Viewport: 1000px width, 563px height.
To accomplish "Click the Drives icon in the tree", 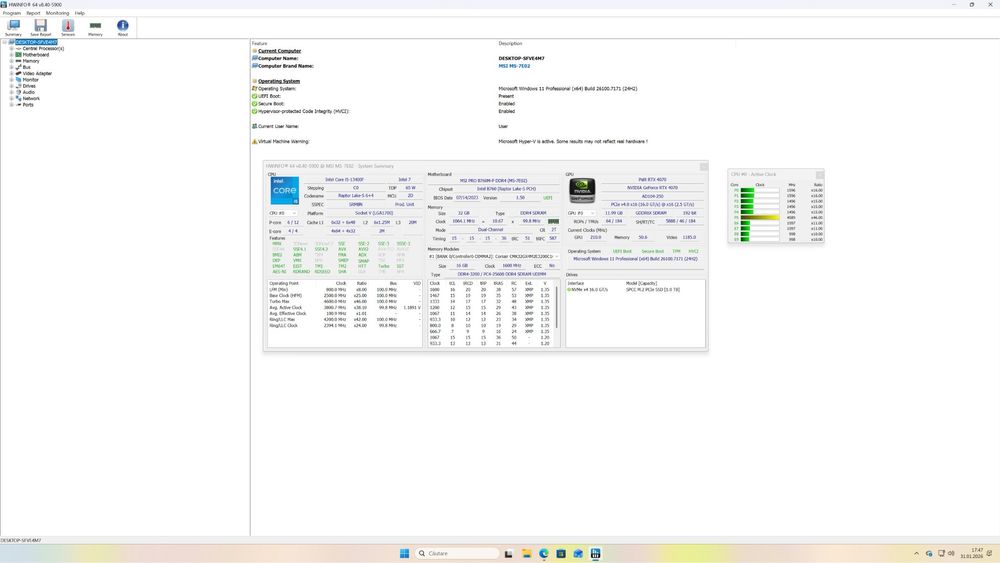I will click(x=18, y=86).
